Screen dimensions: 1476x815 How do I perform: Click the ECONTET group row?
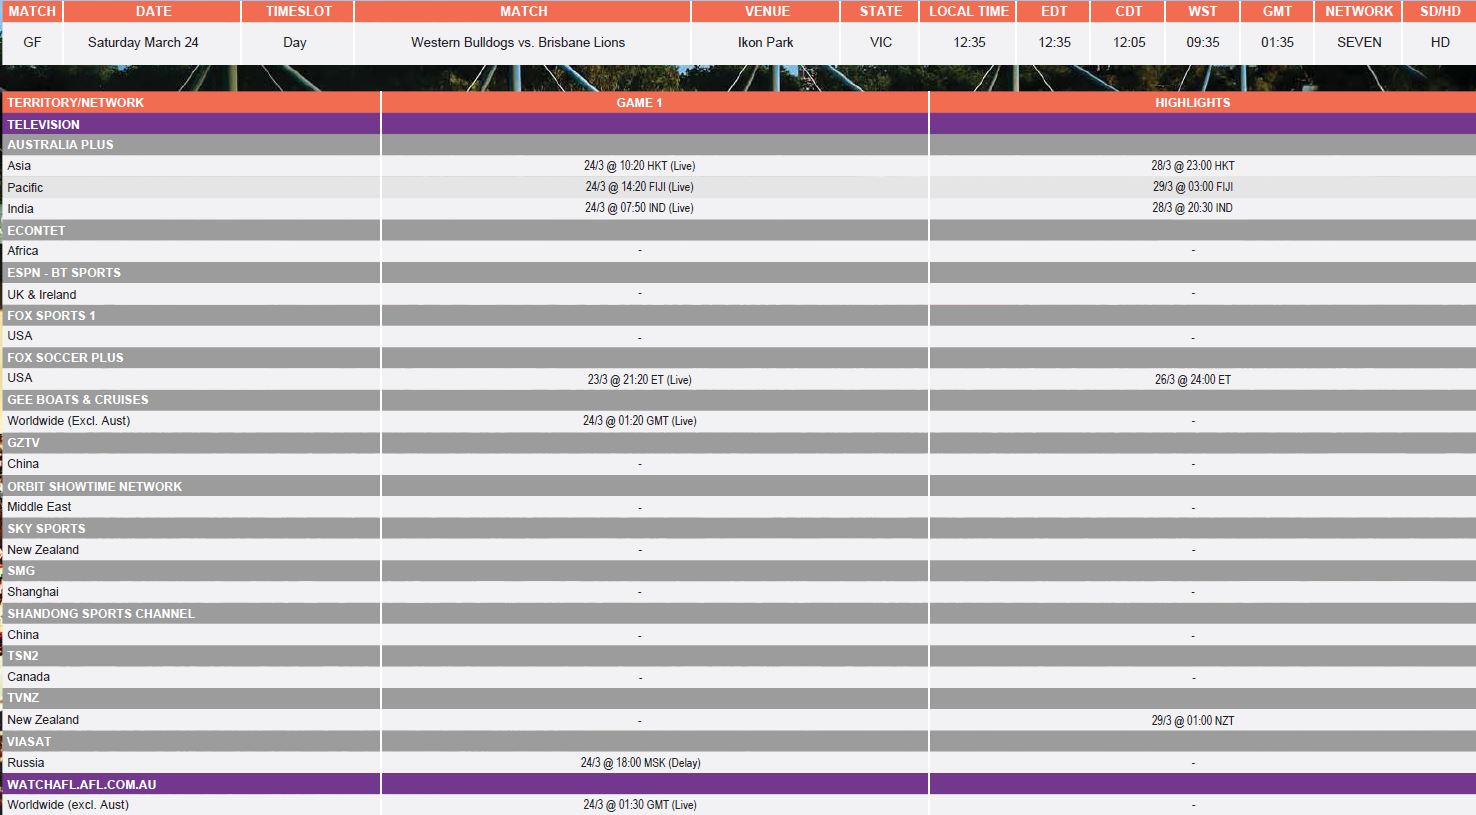[x=738, y=230]
